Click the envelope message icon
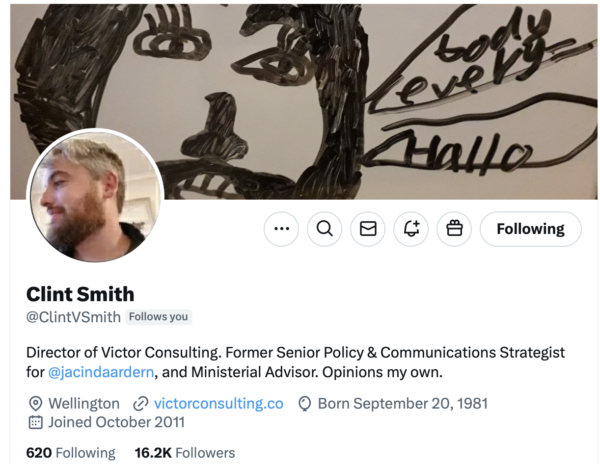 coord(368,229)
